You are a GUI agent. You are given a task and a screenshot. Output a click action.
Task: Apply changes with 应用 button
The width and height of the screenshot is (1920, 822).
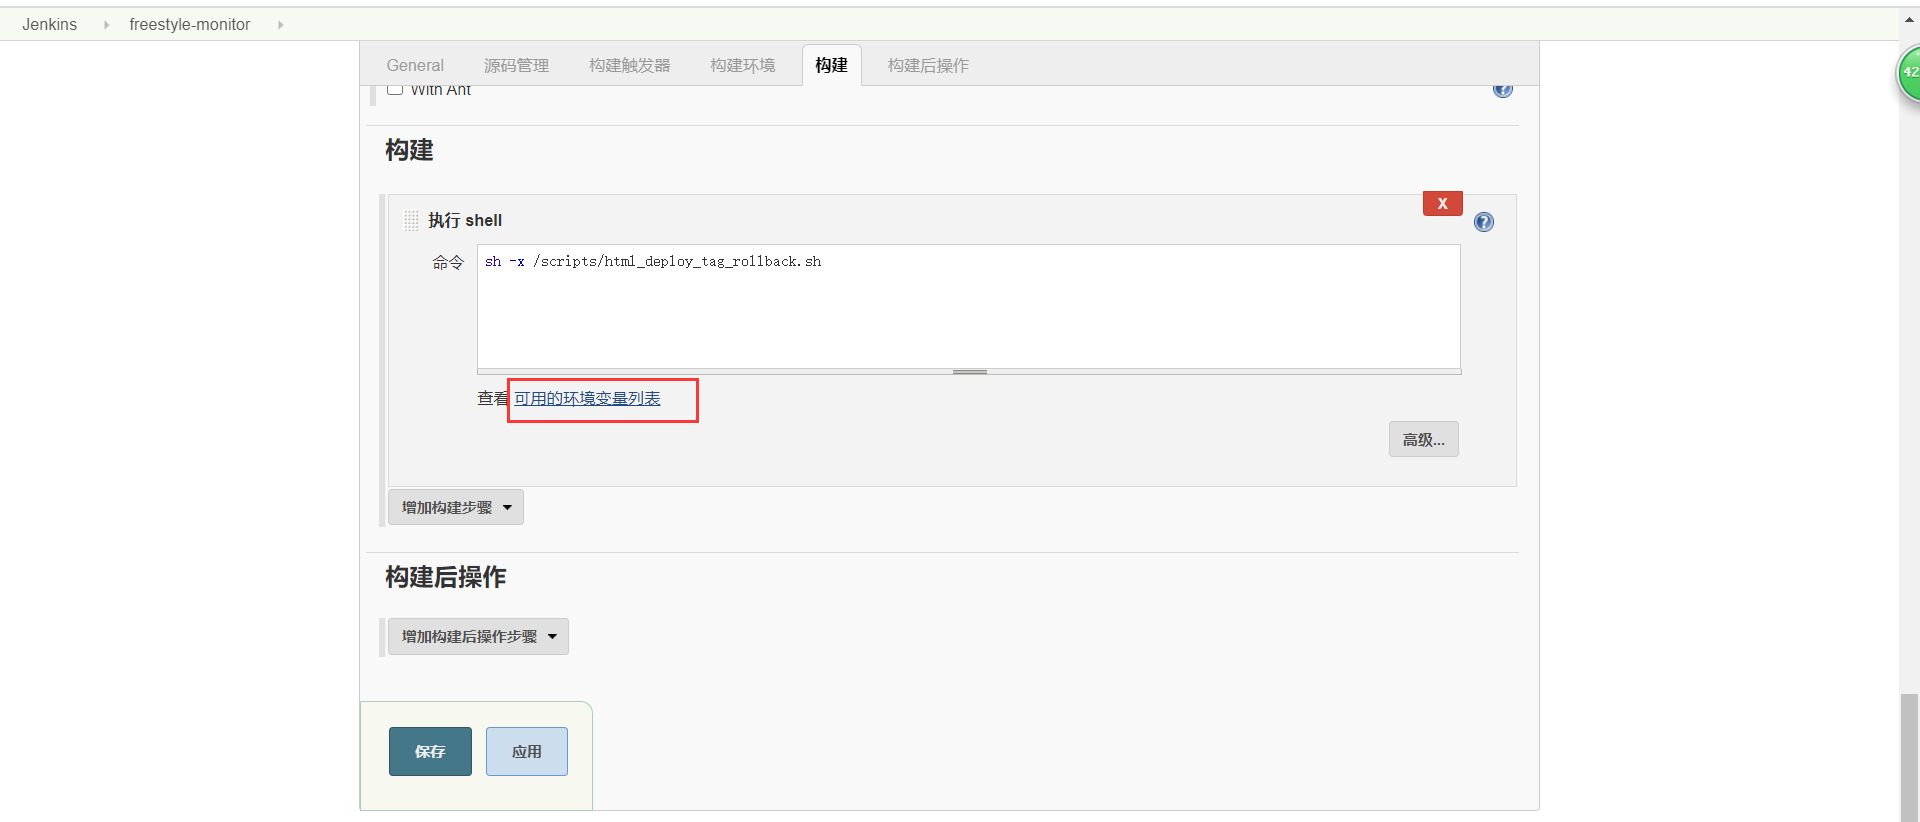click(x=527, y=751)
